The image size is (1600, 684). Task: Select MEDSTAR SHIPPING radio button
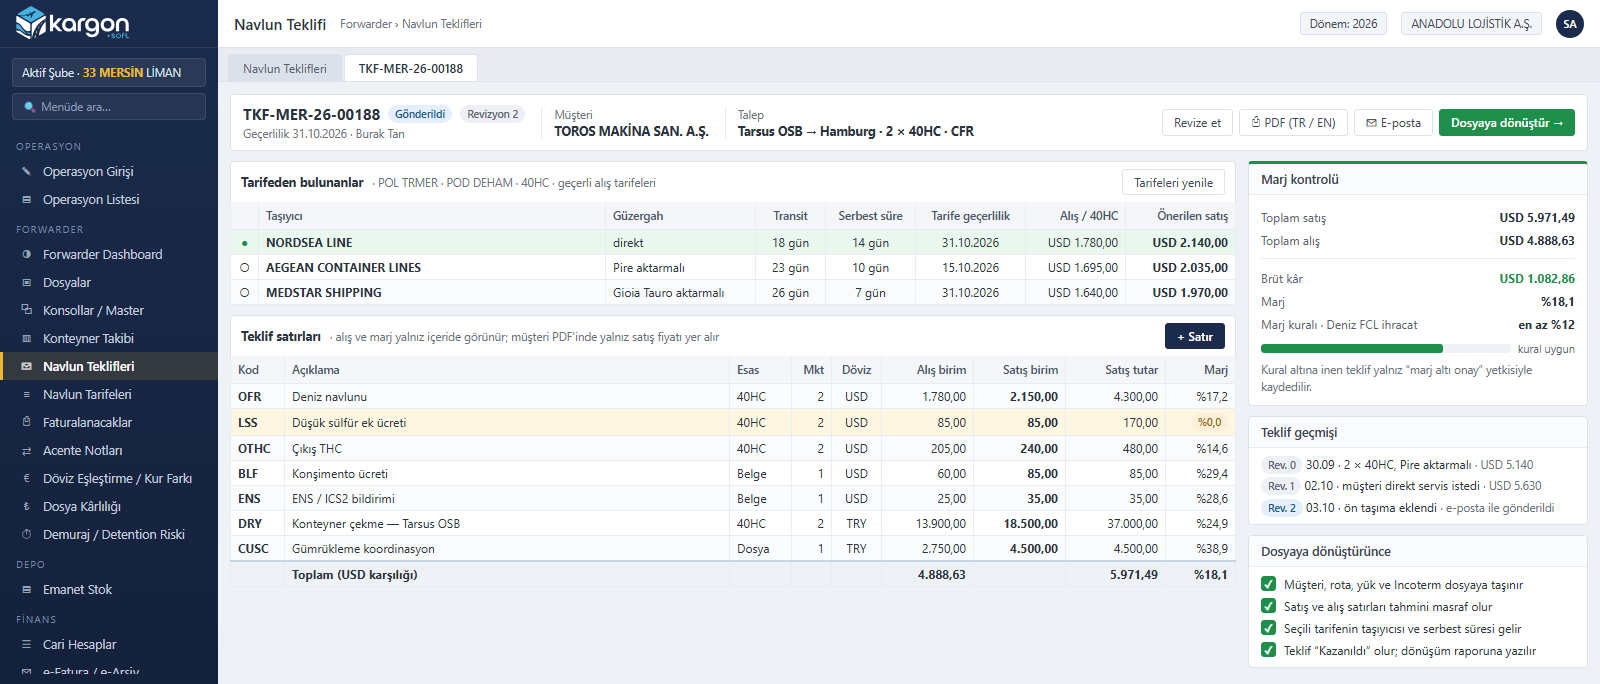tap(245, 293)
